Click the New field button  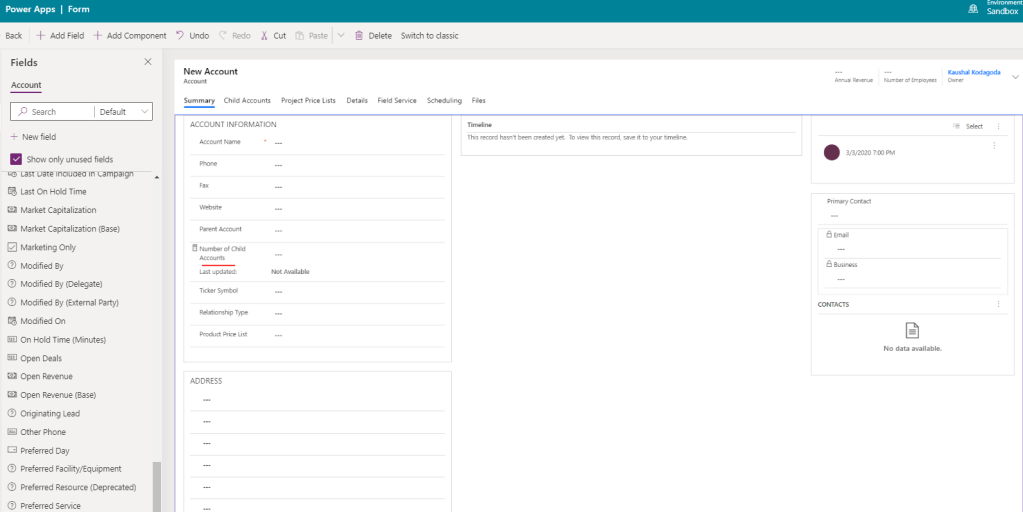33,137
